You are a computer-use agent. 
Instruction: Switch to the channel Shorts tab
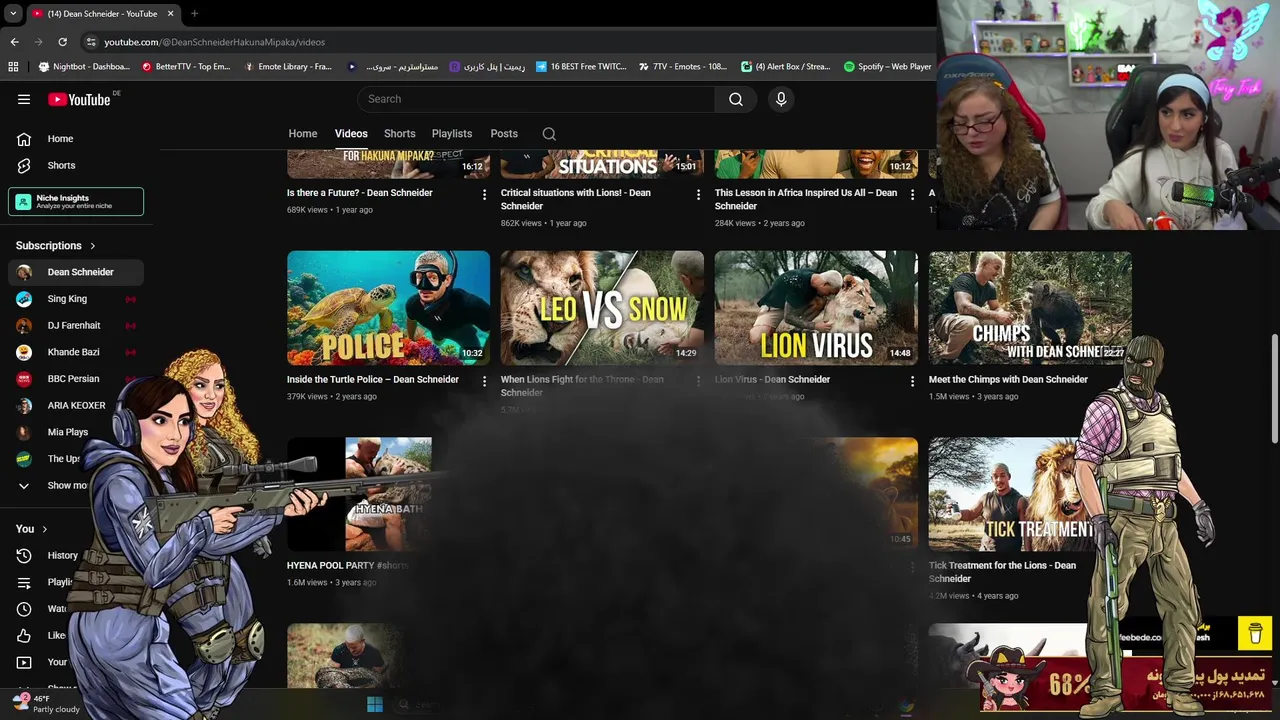click(x=400, y=134)
